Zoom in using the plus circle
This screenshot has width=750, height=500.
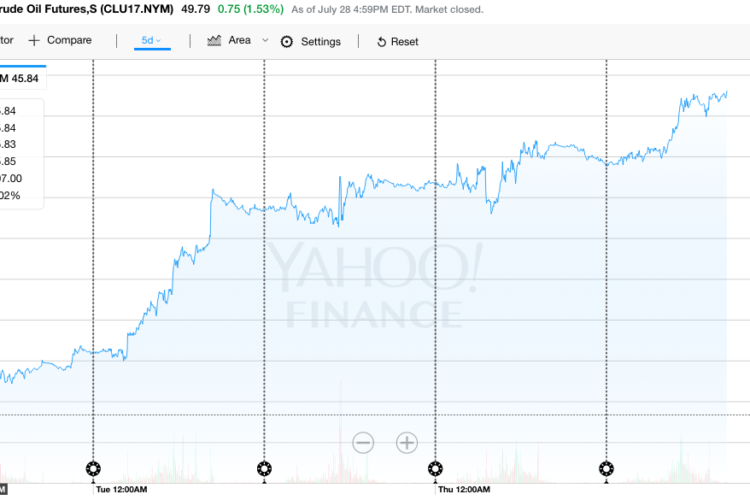coord(407,442)
